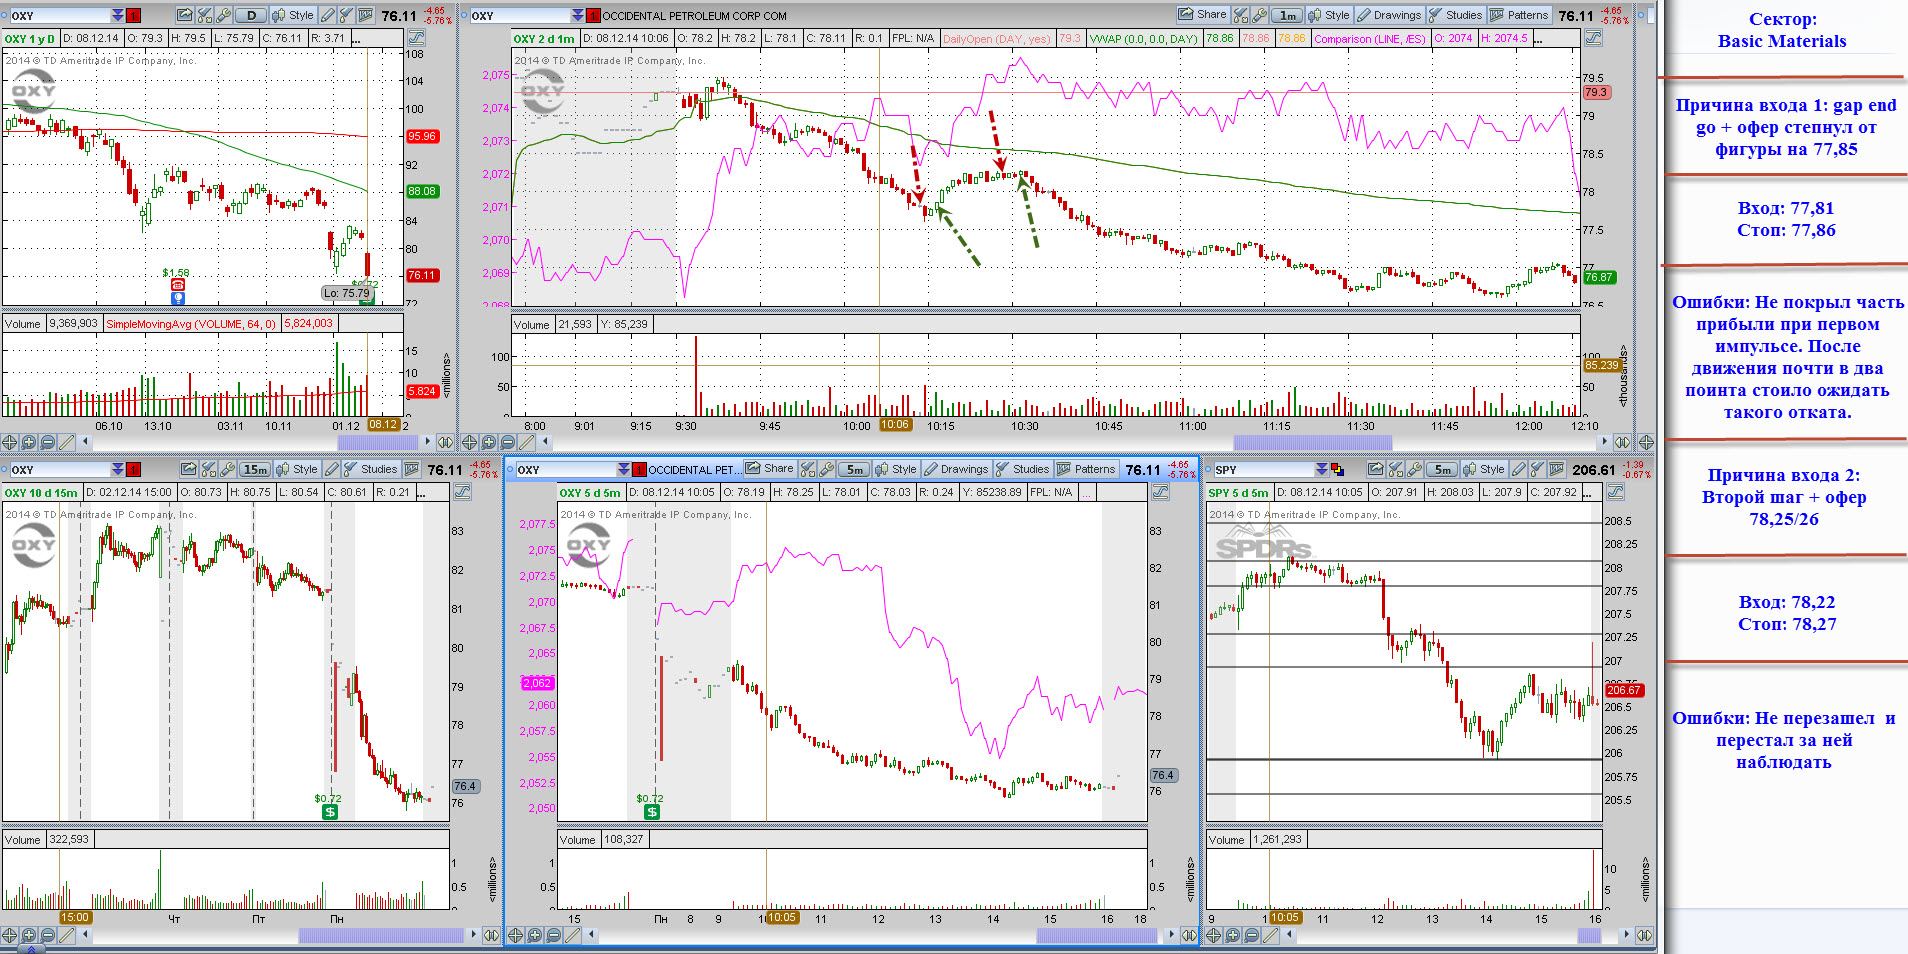Click study line icon beside OXY 2 d 1m header
This screenshot has height=954, width=1908.
click(x=1594, y=38)
